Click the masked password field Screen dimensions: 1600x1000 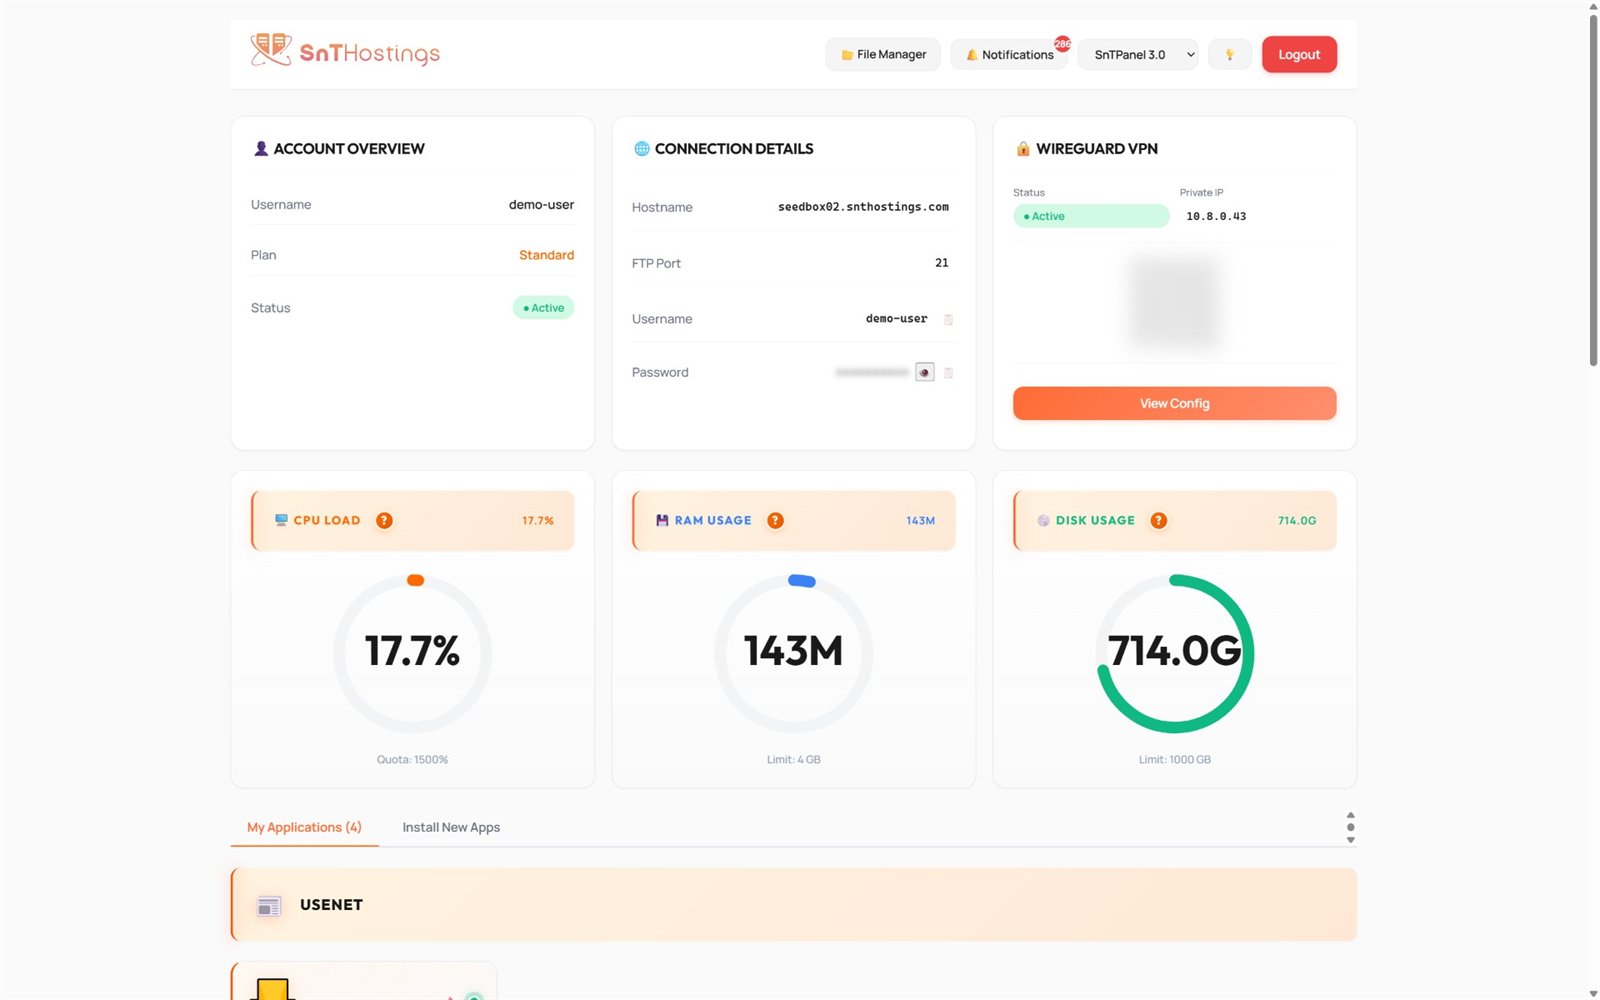(x=872, y=372)
